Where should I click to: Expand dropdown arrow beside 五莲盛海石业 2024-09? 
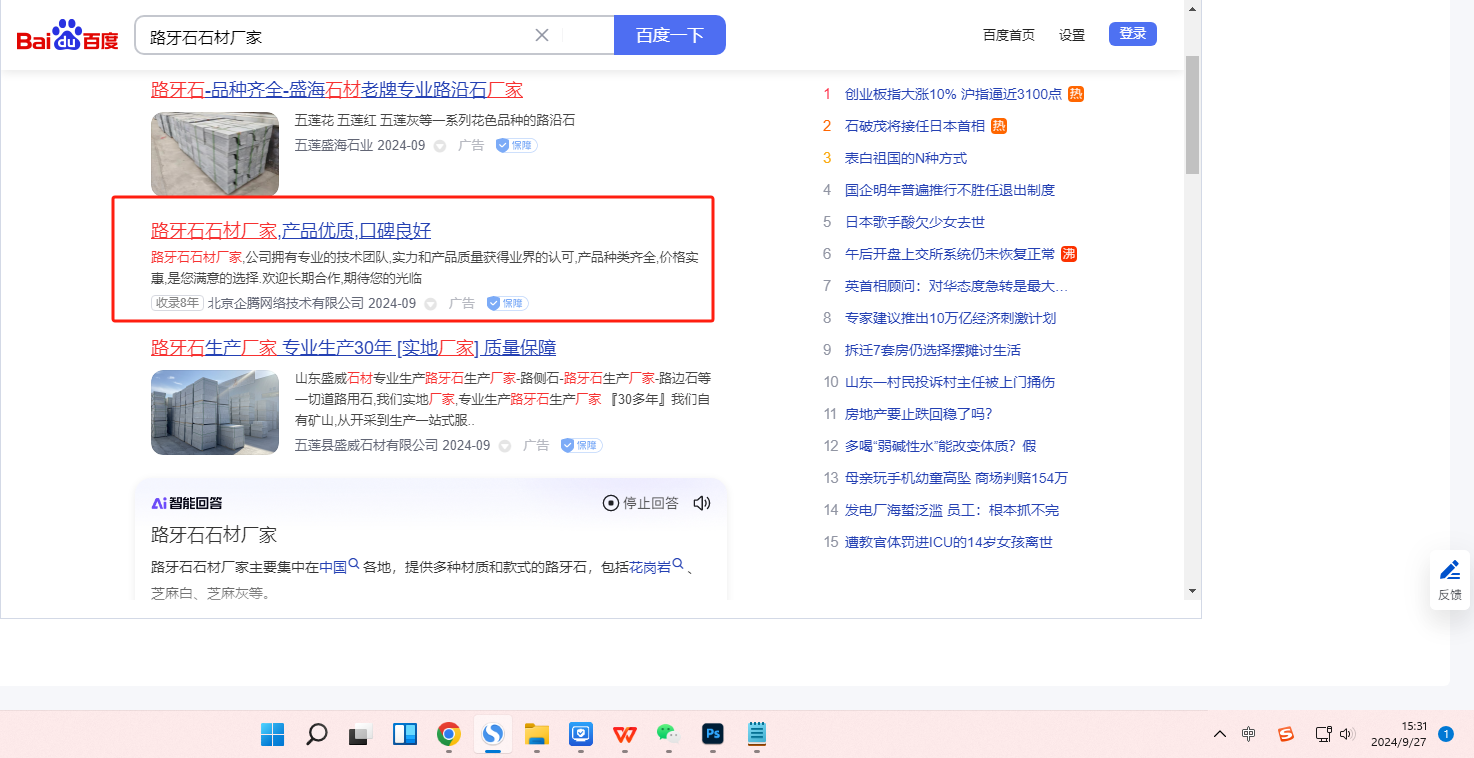click(x=440, y=146)
